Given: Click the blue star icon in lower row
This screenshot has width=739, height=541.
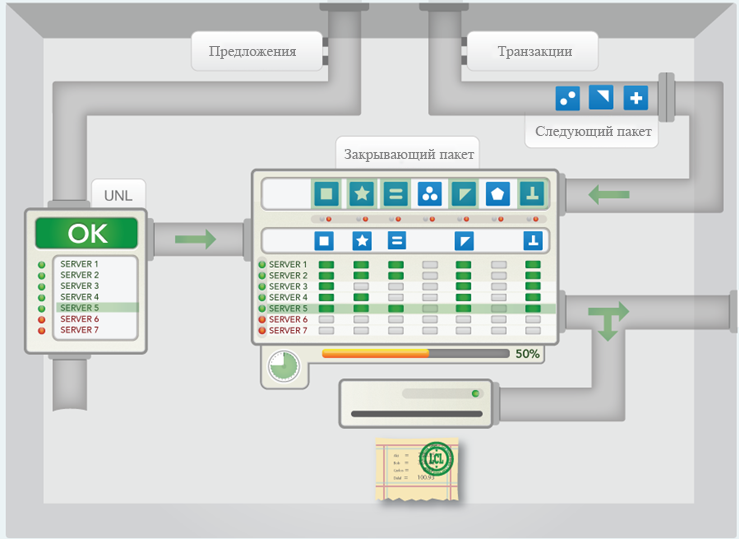Looking at the screenshot, I should [x=362, y=241].
